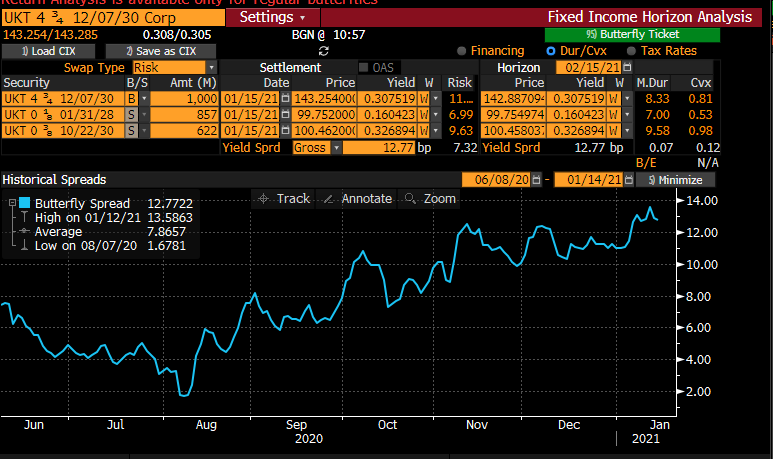The image size is (773, 459).
Task: Click the Fixed Income Horizon Analysis title
Action: pyautogui.click(x=650, y=17)
